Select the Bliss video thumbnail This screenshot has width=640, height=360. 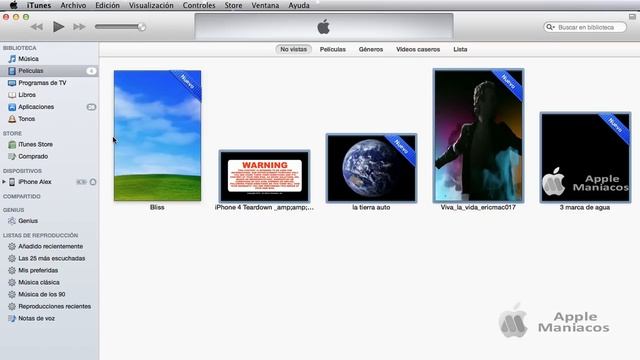(157, 136)
